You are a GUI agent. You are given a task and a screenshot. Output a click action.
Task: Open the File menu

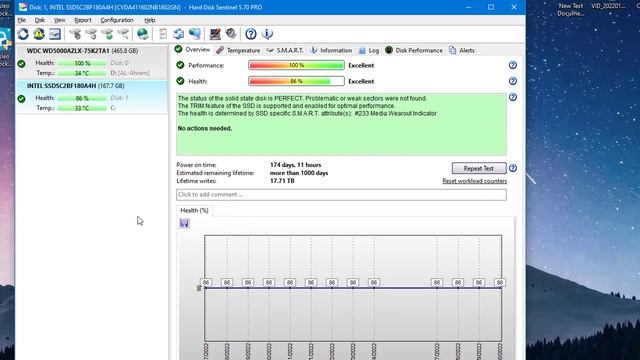point(22,20)
